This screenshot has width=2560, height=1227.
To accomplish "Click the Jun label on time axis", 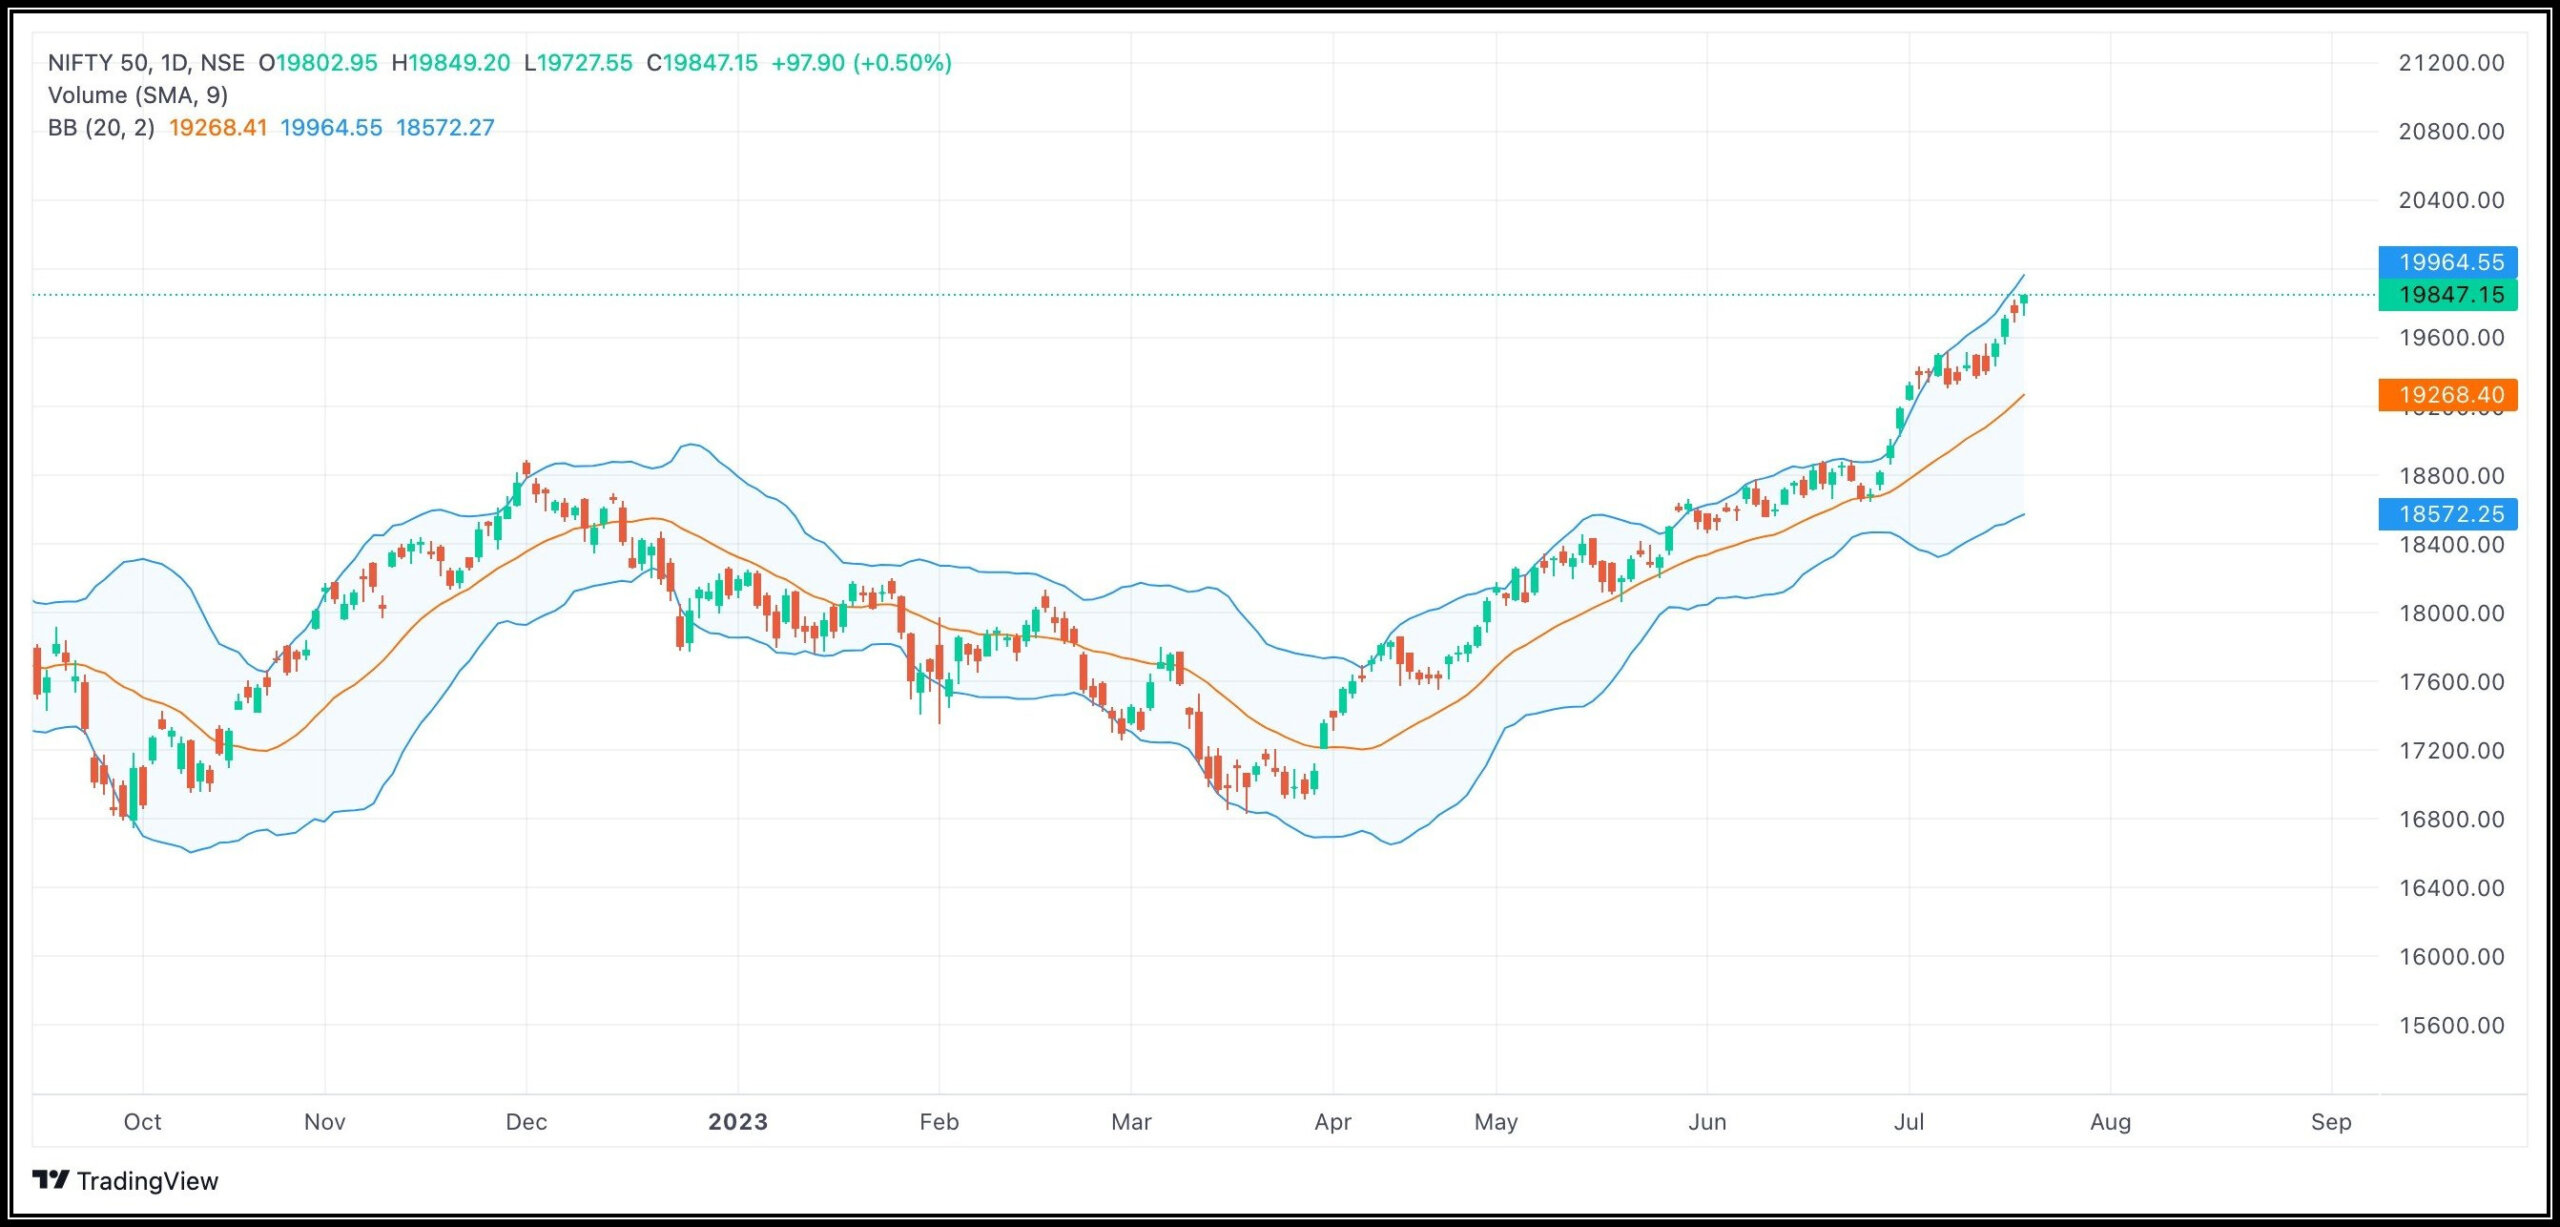I will (1707, 1122).
